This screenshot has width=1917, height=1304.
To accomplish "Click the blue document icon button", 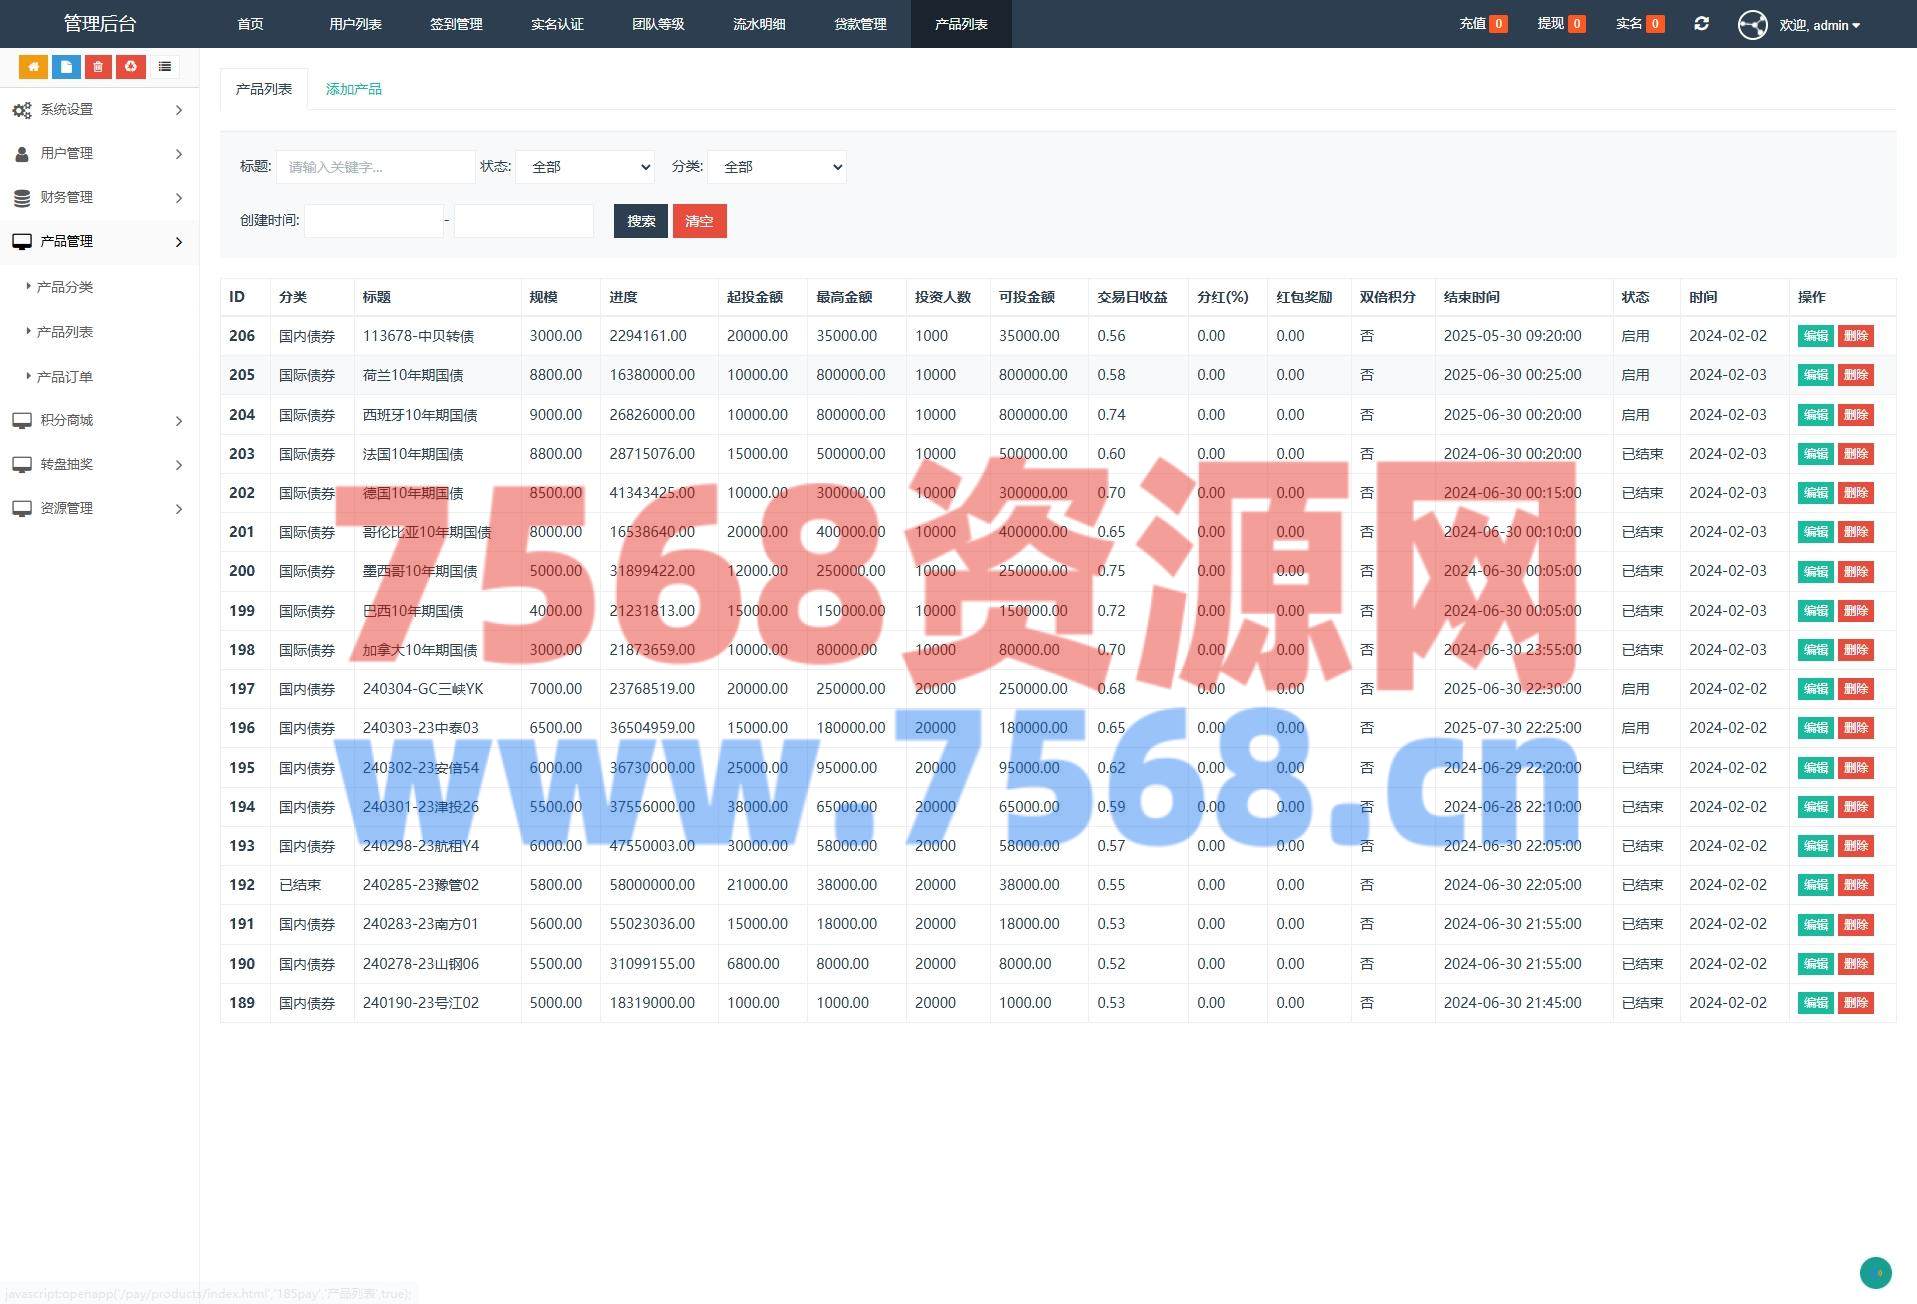I will pyautogui.click(x=66, y=67).
